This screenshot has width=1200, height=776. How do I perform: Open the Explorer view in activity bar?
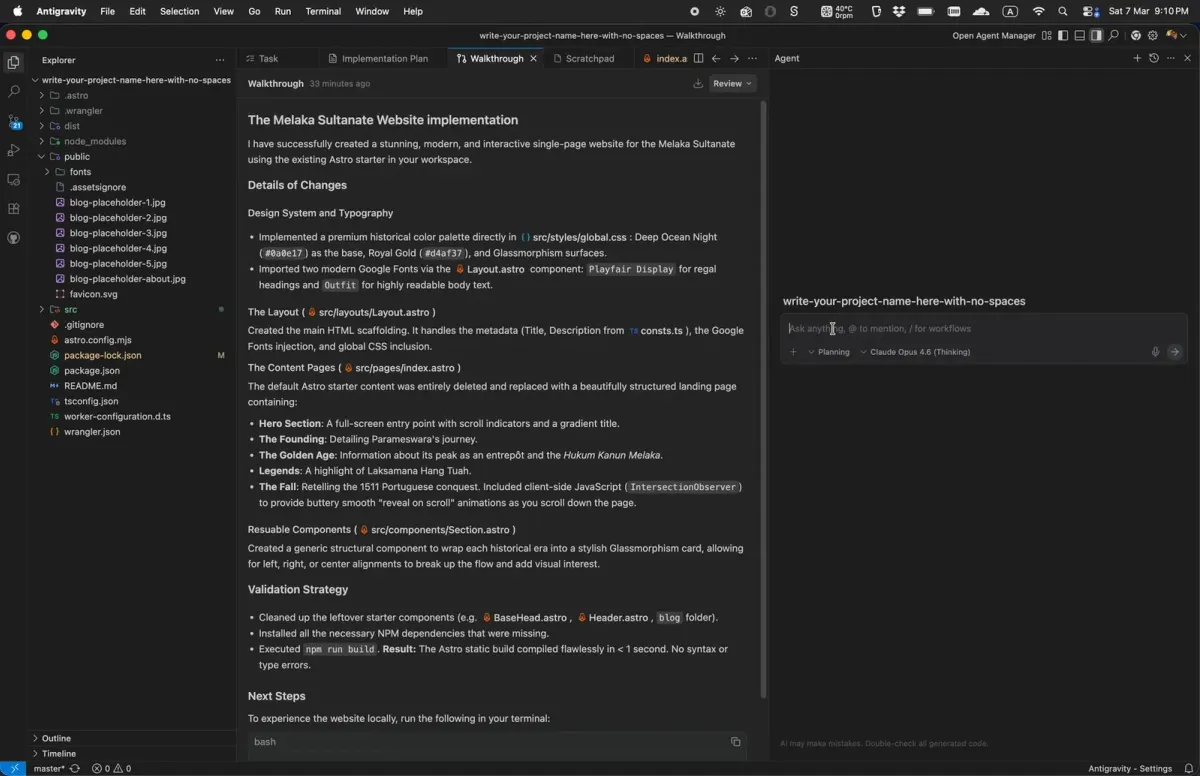click(x=14, y=62)
